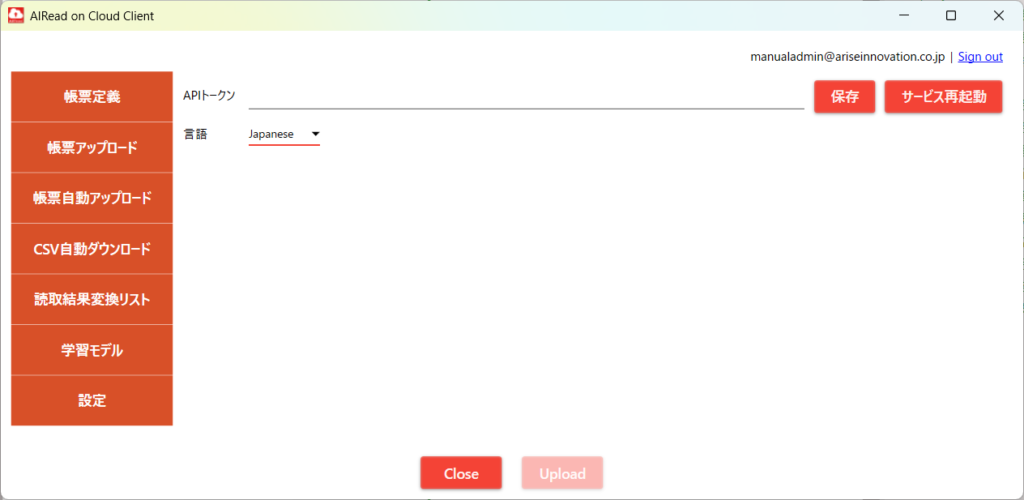
Task: Open the 帳票定義 menu section
Action: tap(92, 97)
